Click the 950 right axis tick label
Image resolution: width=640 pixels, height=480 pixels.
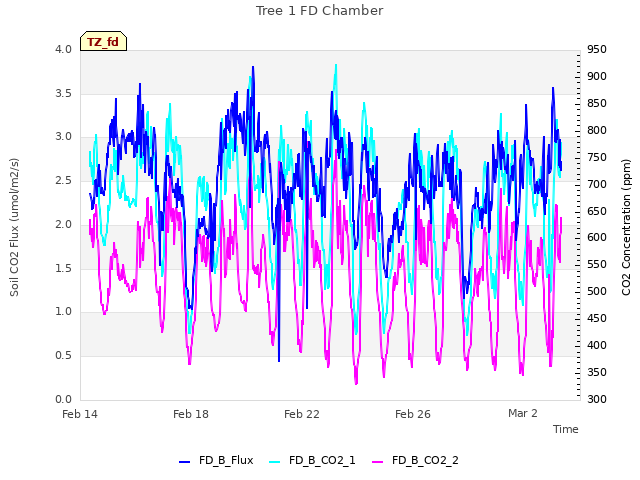click(597, 49)
